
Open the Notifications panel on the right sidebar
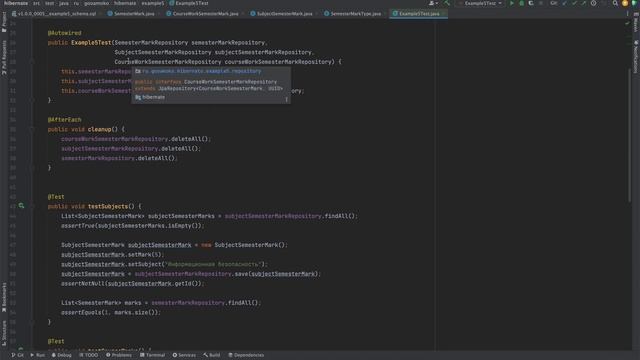pos(636,56)
